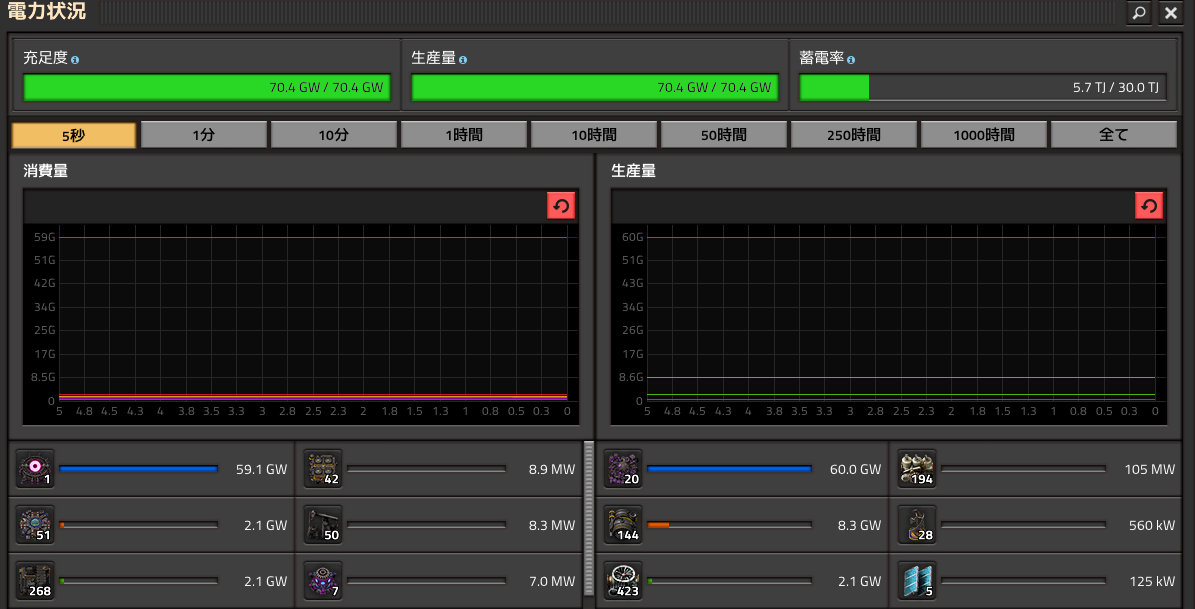
Task: Show info tooltip icon beside top 生産量
Action: click(x=463, y=59)
